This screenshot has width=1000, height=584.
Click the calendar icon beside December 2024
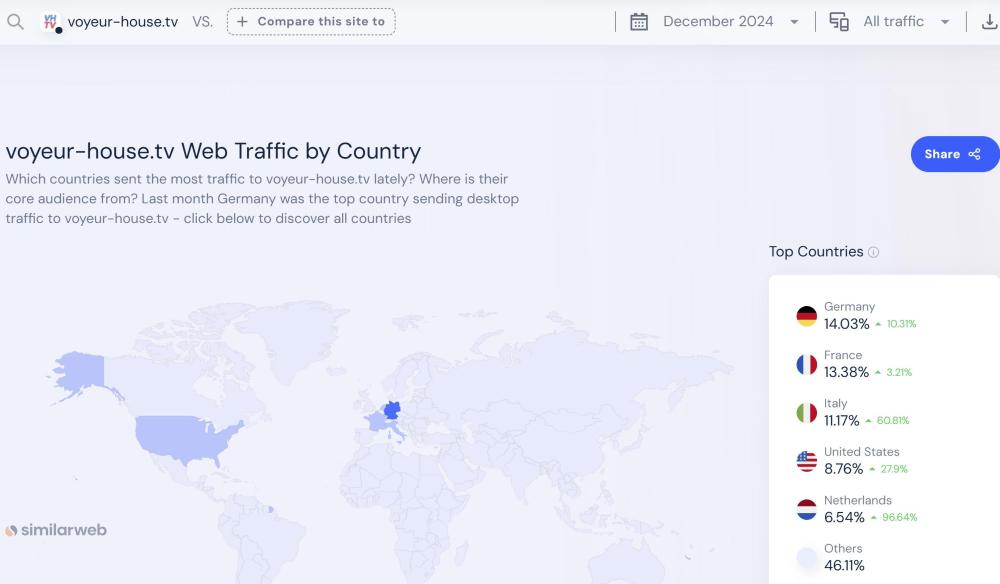tap(639, 22)
